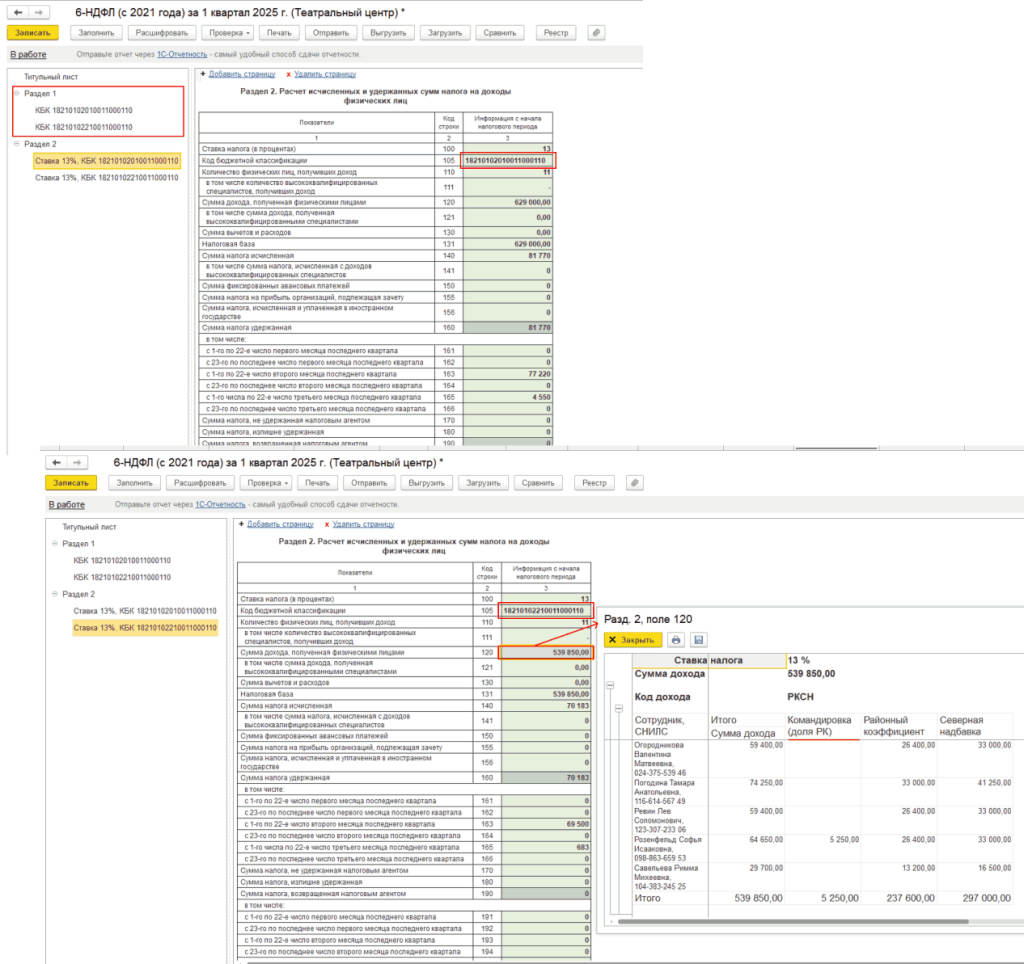Select highlighted 'Ставка 13%, КБК 18210102210011000110' in lower tree
The width and height of the screenshot is (1024, 964).
coord(145,628)
